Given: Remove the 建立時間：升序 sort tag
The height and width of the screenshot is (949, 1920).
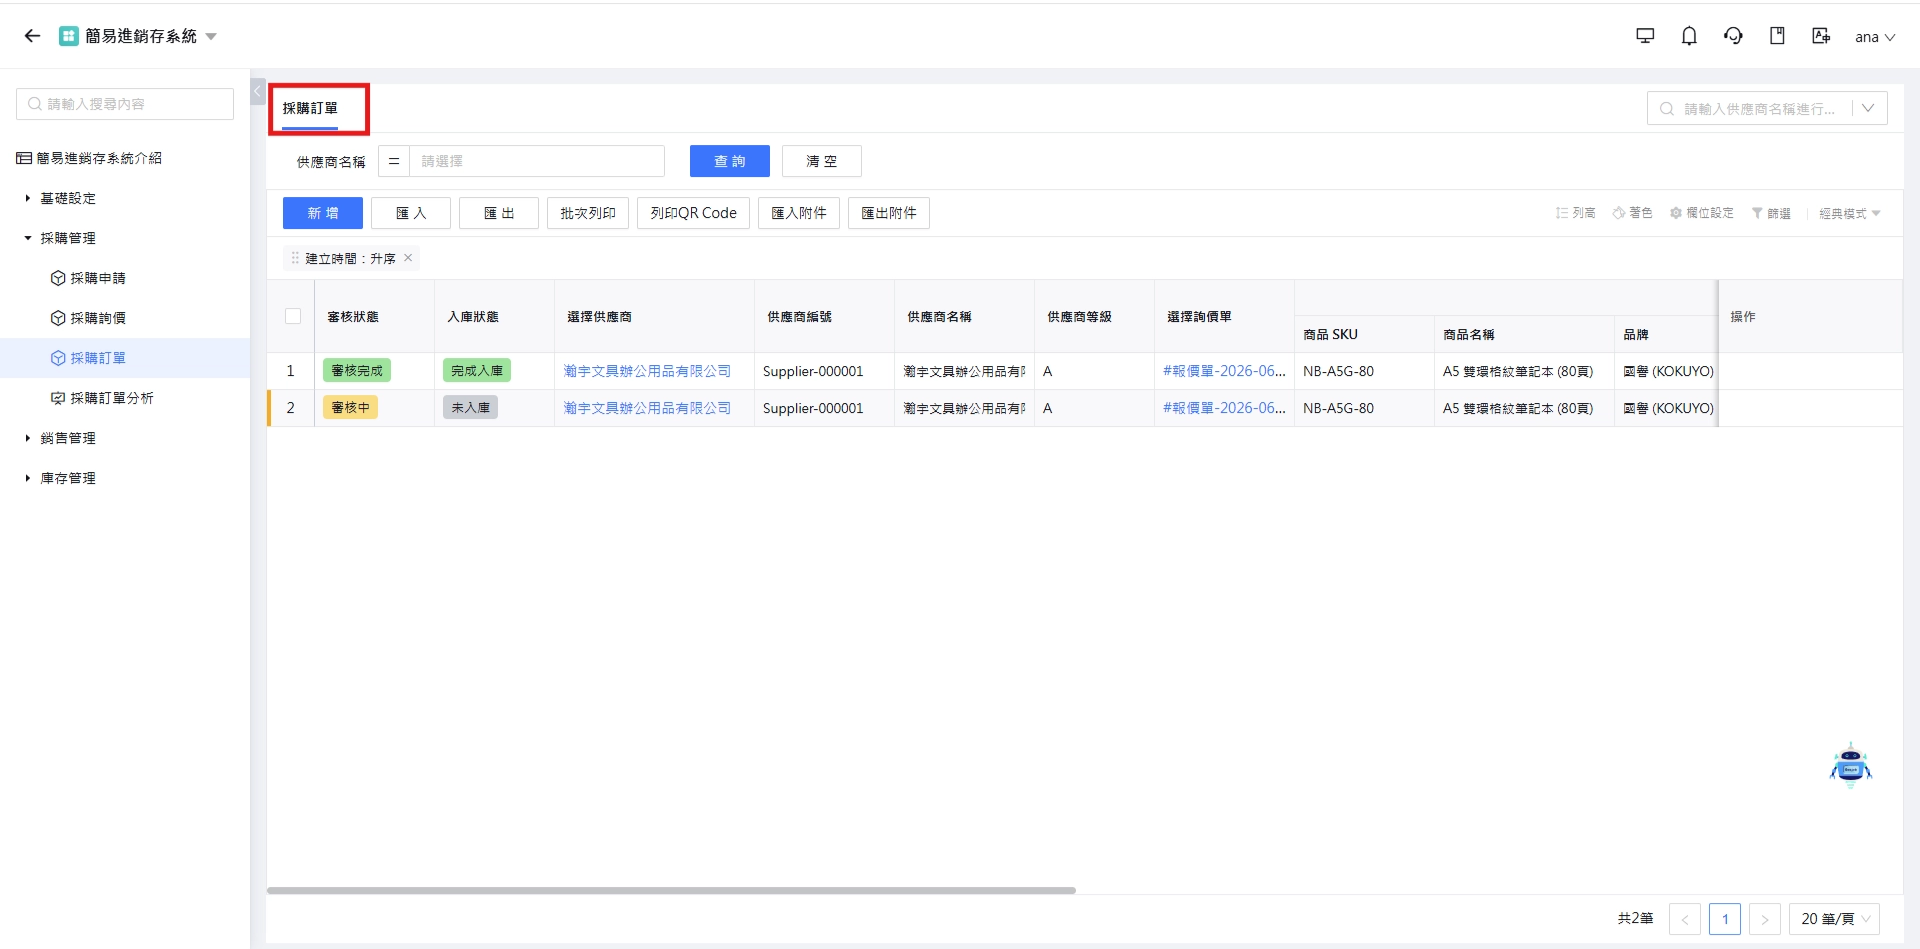Looking at the screenshot, I should pos(408,258).
